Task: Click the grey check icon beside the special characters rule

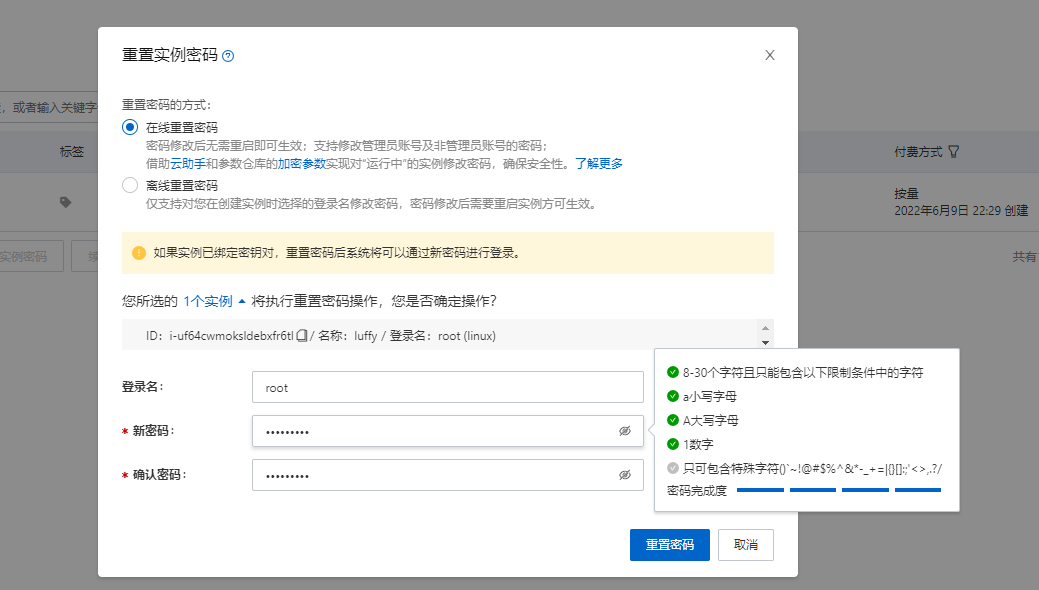Action: [673, 468]
